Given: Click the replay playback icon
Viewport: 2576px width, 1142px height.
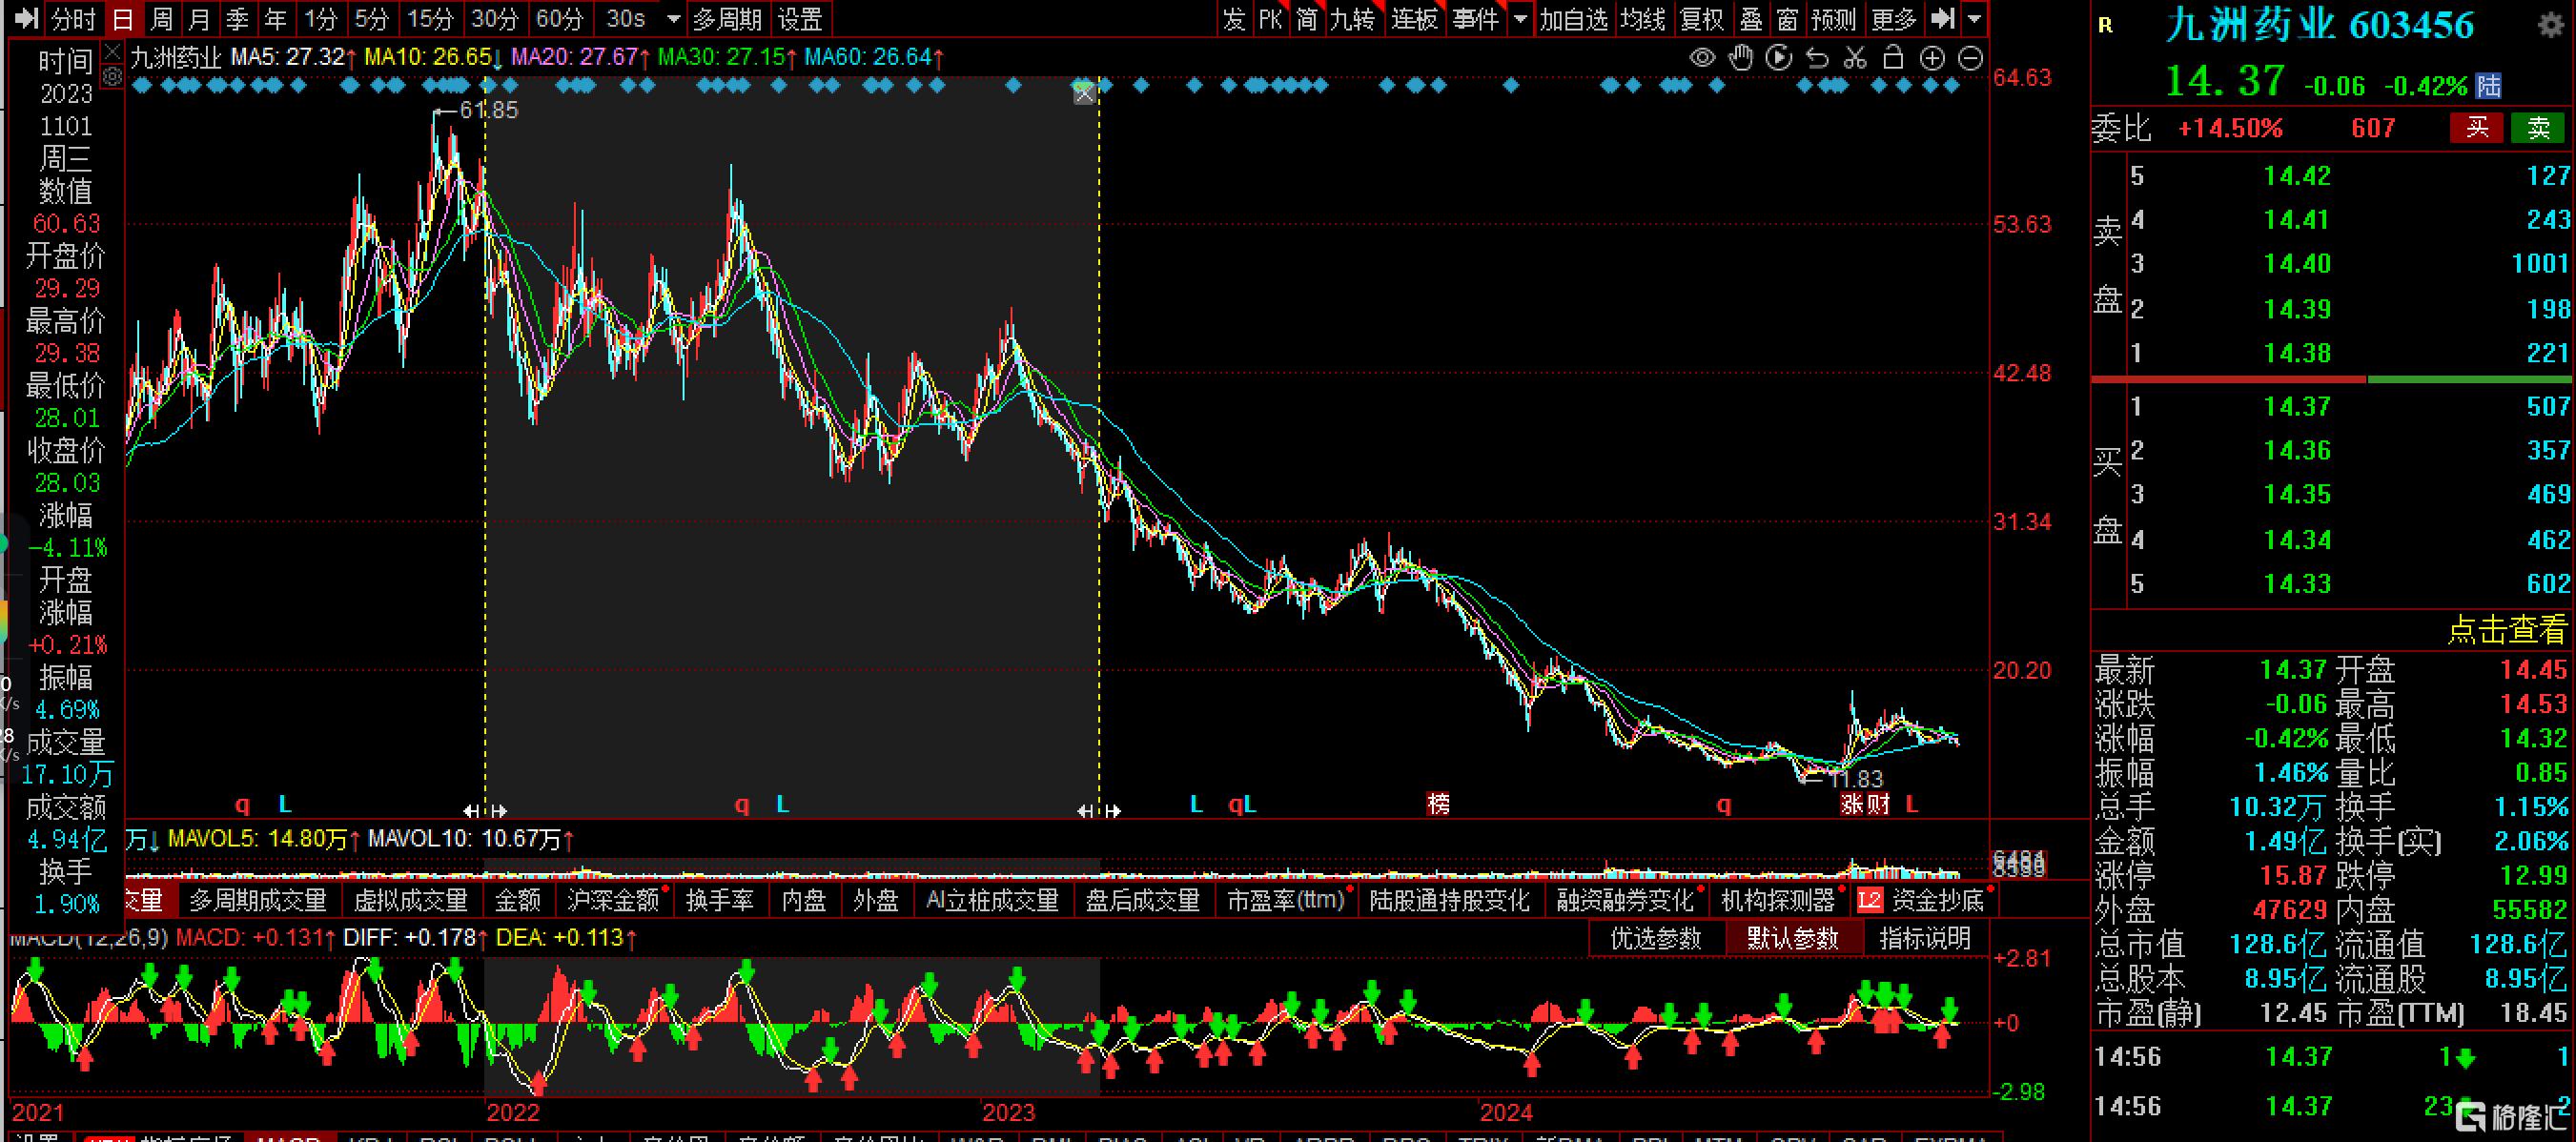Looking at the screenshot, I should 1779,58.
